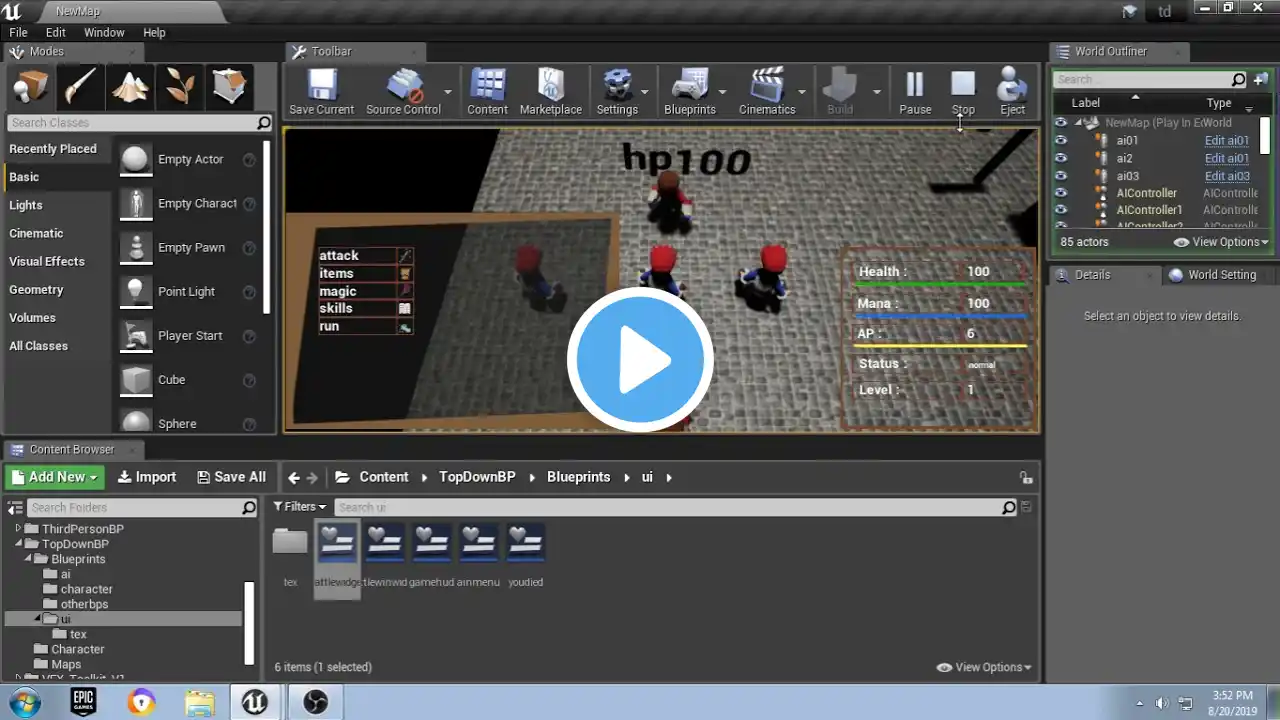
Task: Click the Import button
Action: [147, 477]
